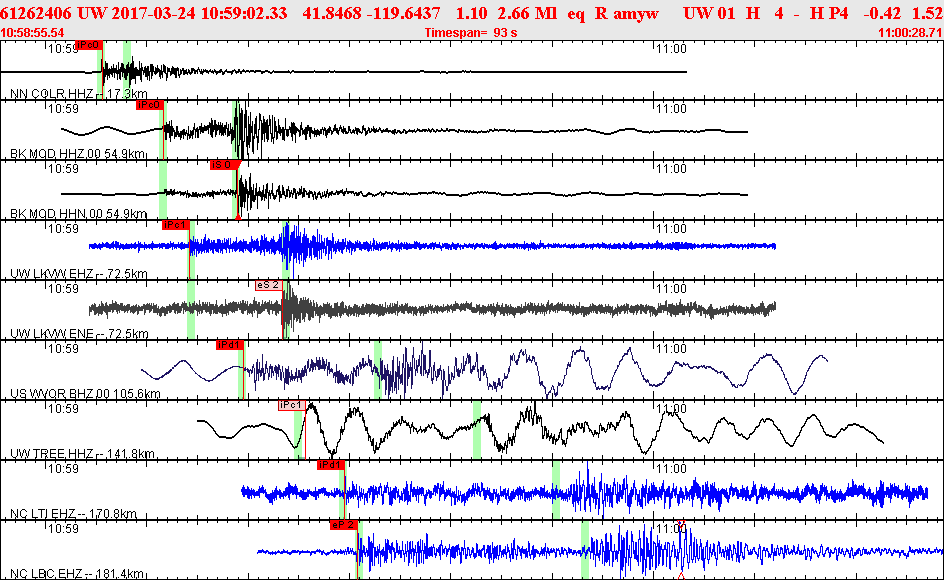This screenshot has width=944, height=580.
Task: Click the later green predicted-arrival bar on US WVOR BHZ
Action: (377, 370)
